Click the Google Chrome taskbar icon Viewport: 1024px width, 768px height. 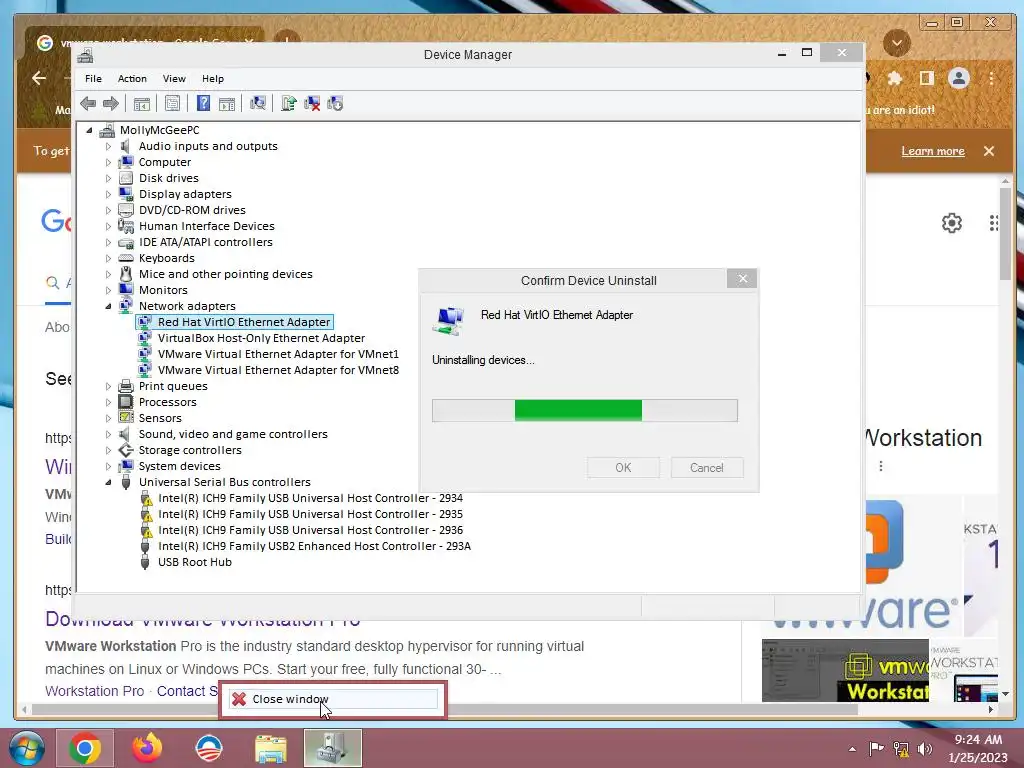click(x=85, y=748)
